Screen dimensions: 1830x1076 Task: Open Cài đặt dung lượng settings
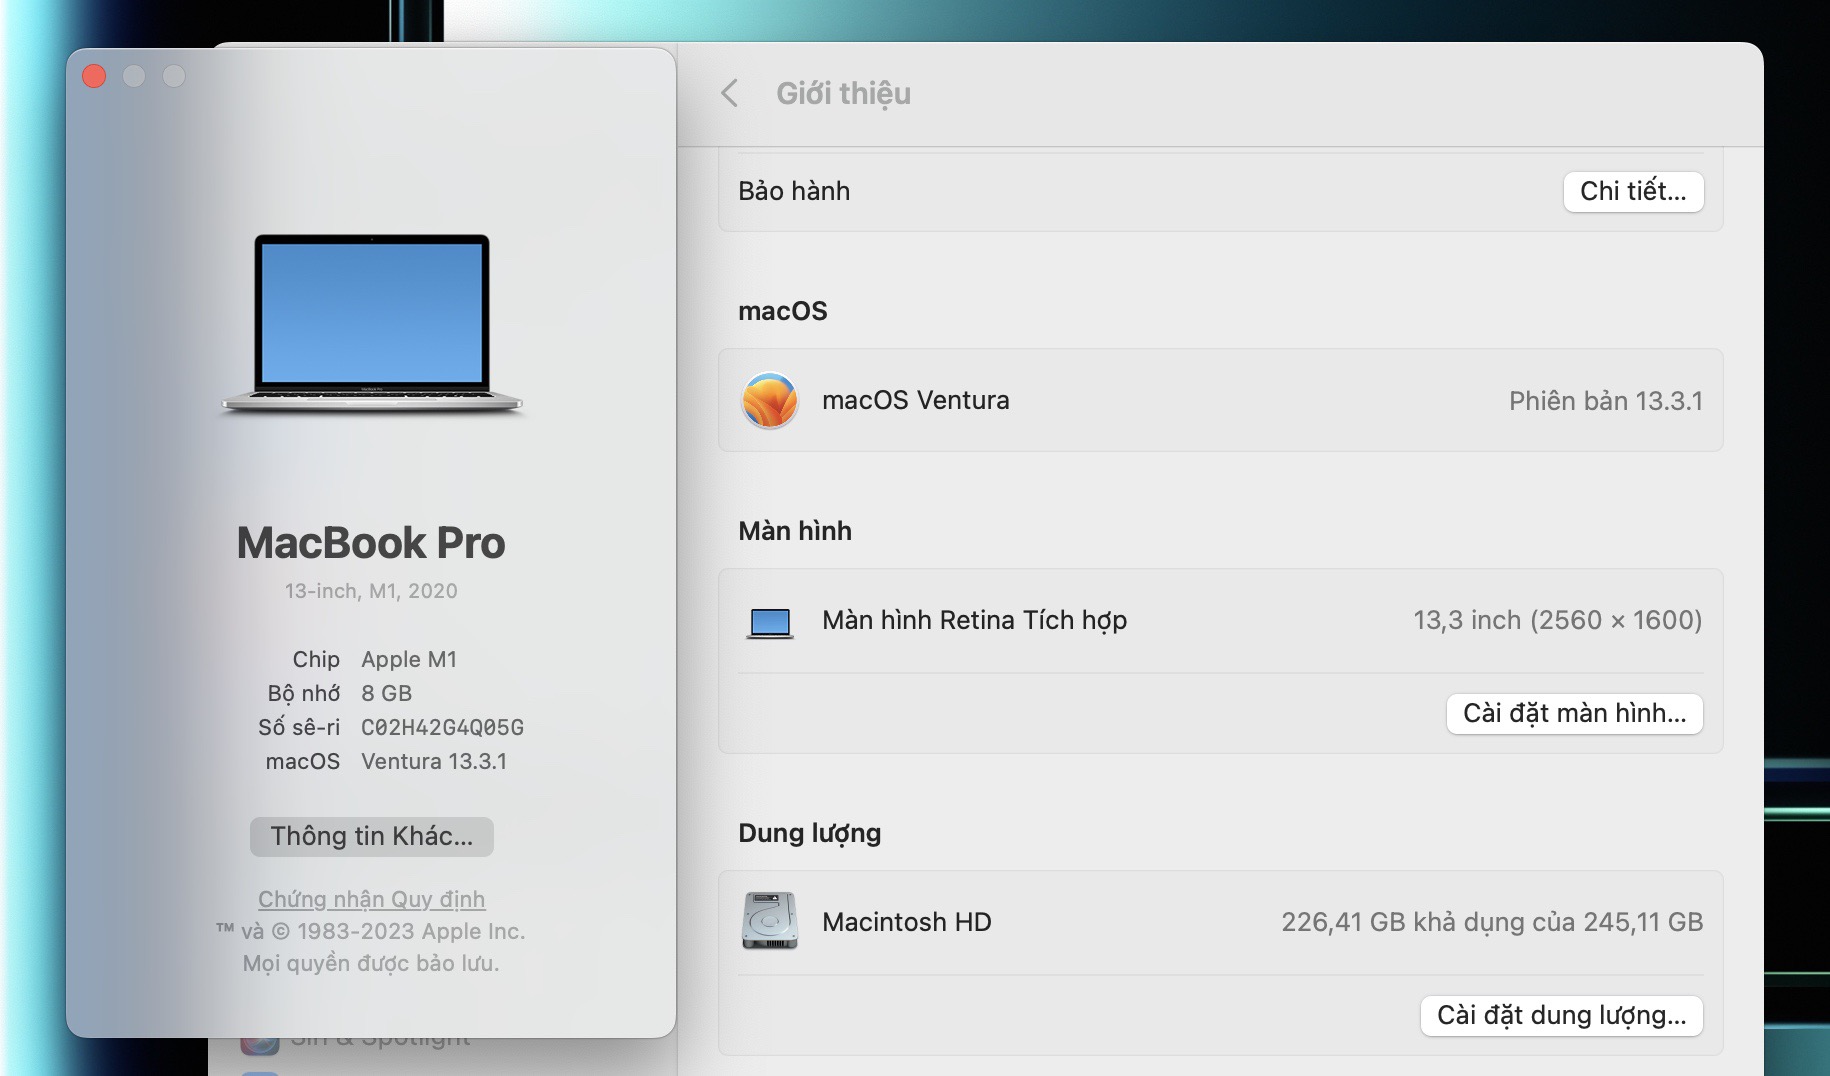coord(1561,1015)
